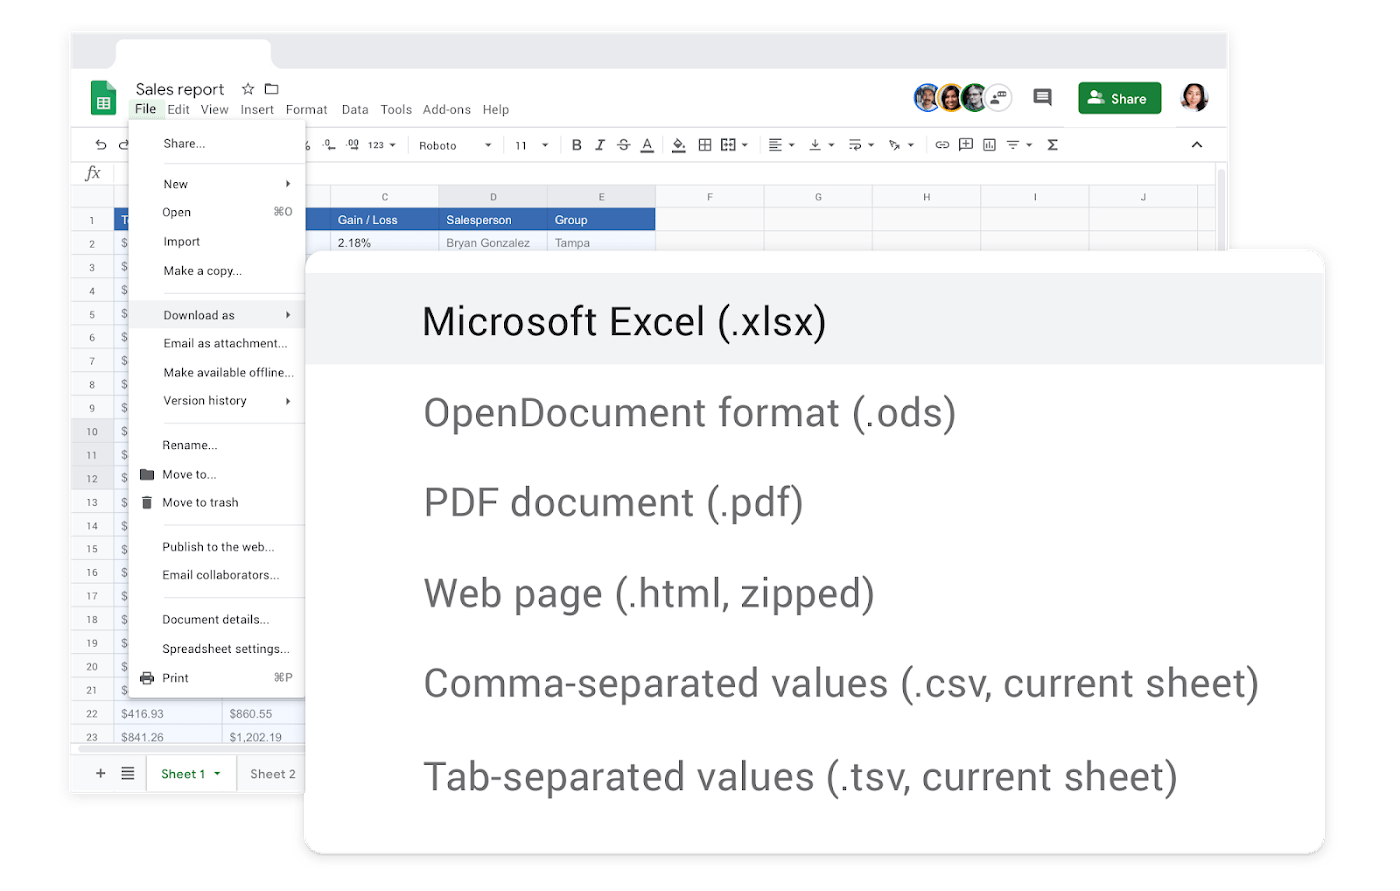Click the additional collaborators icon
Viewport: 1400px width, 891px height.
998,97
